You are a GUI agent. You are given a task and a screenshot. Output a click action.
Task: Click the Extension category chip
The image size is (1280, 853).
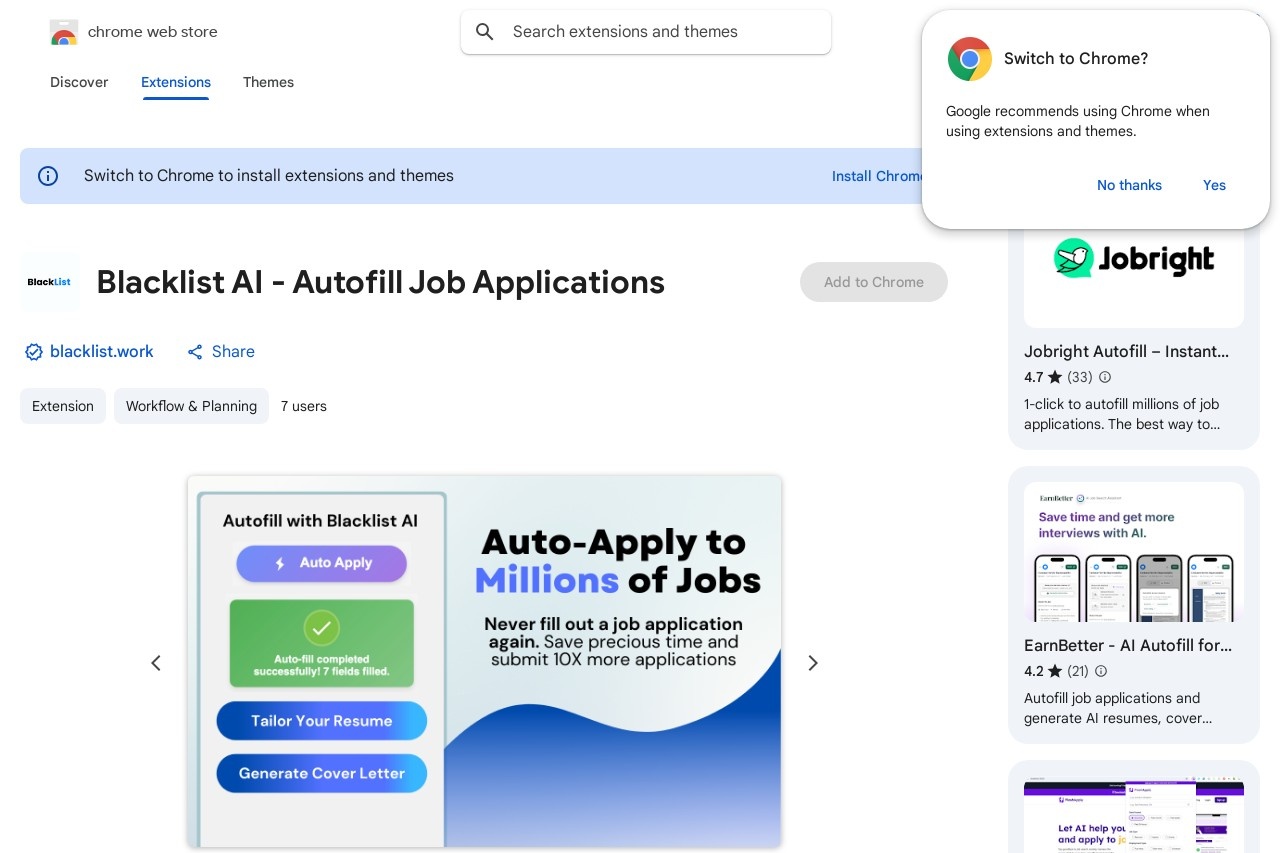tap(63, 406)
